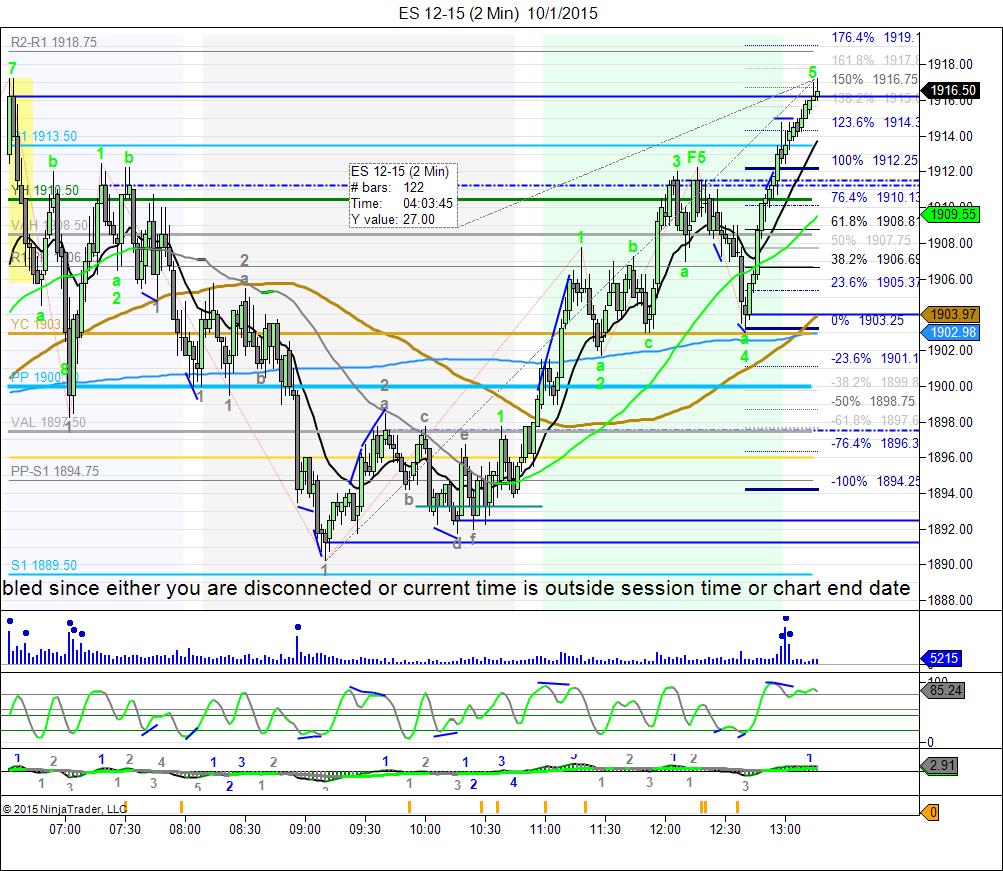Click the 1888.00 price axis label

click(x=950, y=600)
